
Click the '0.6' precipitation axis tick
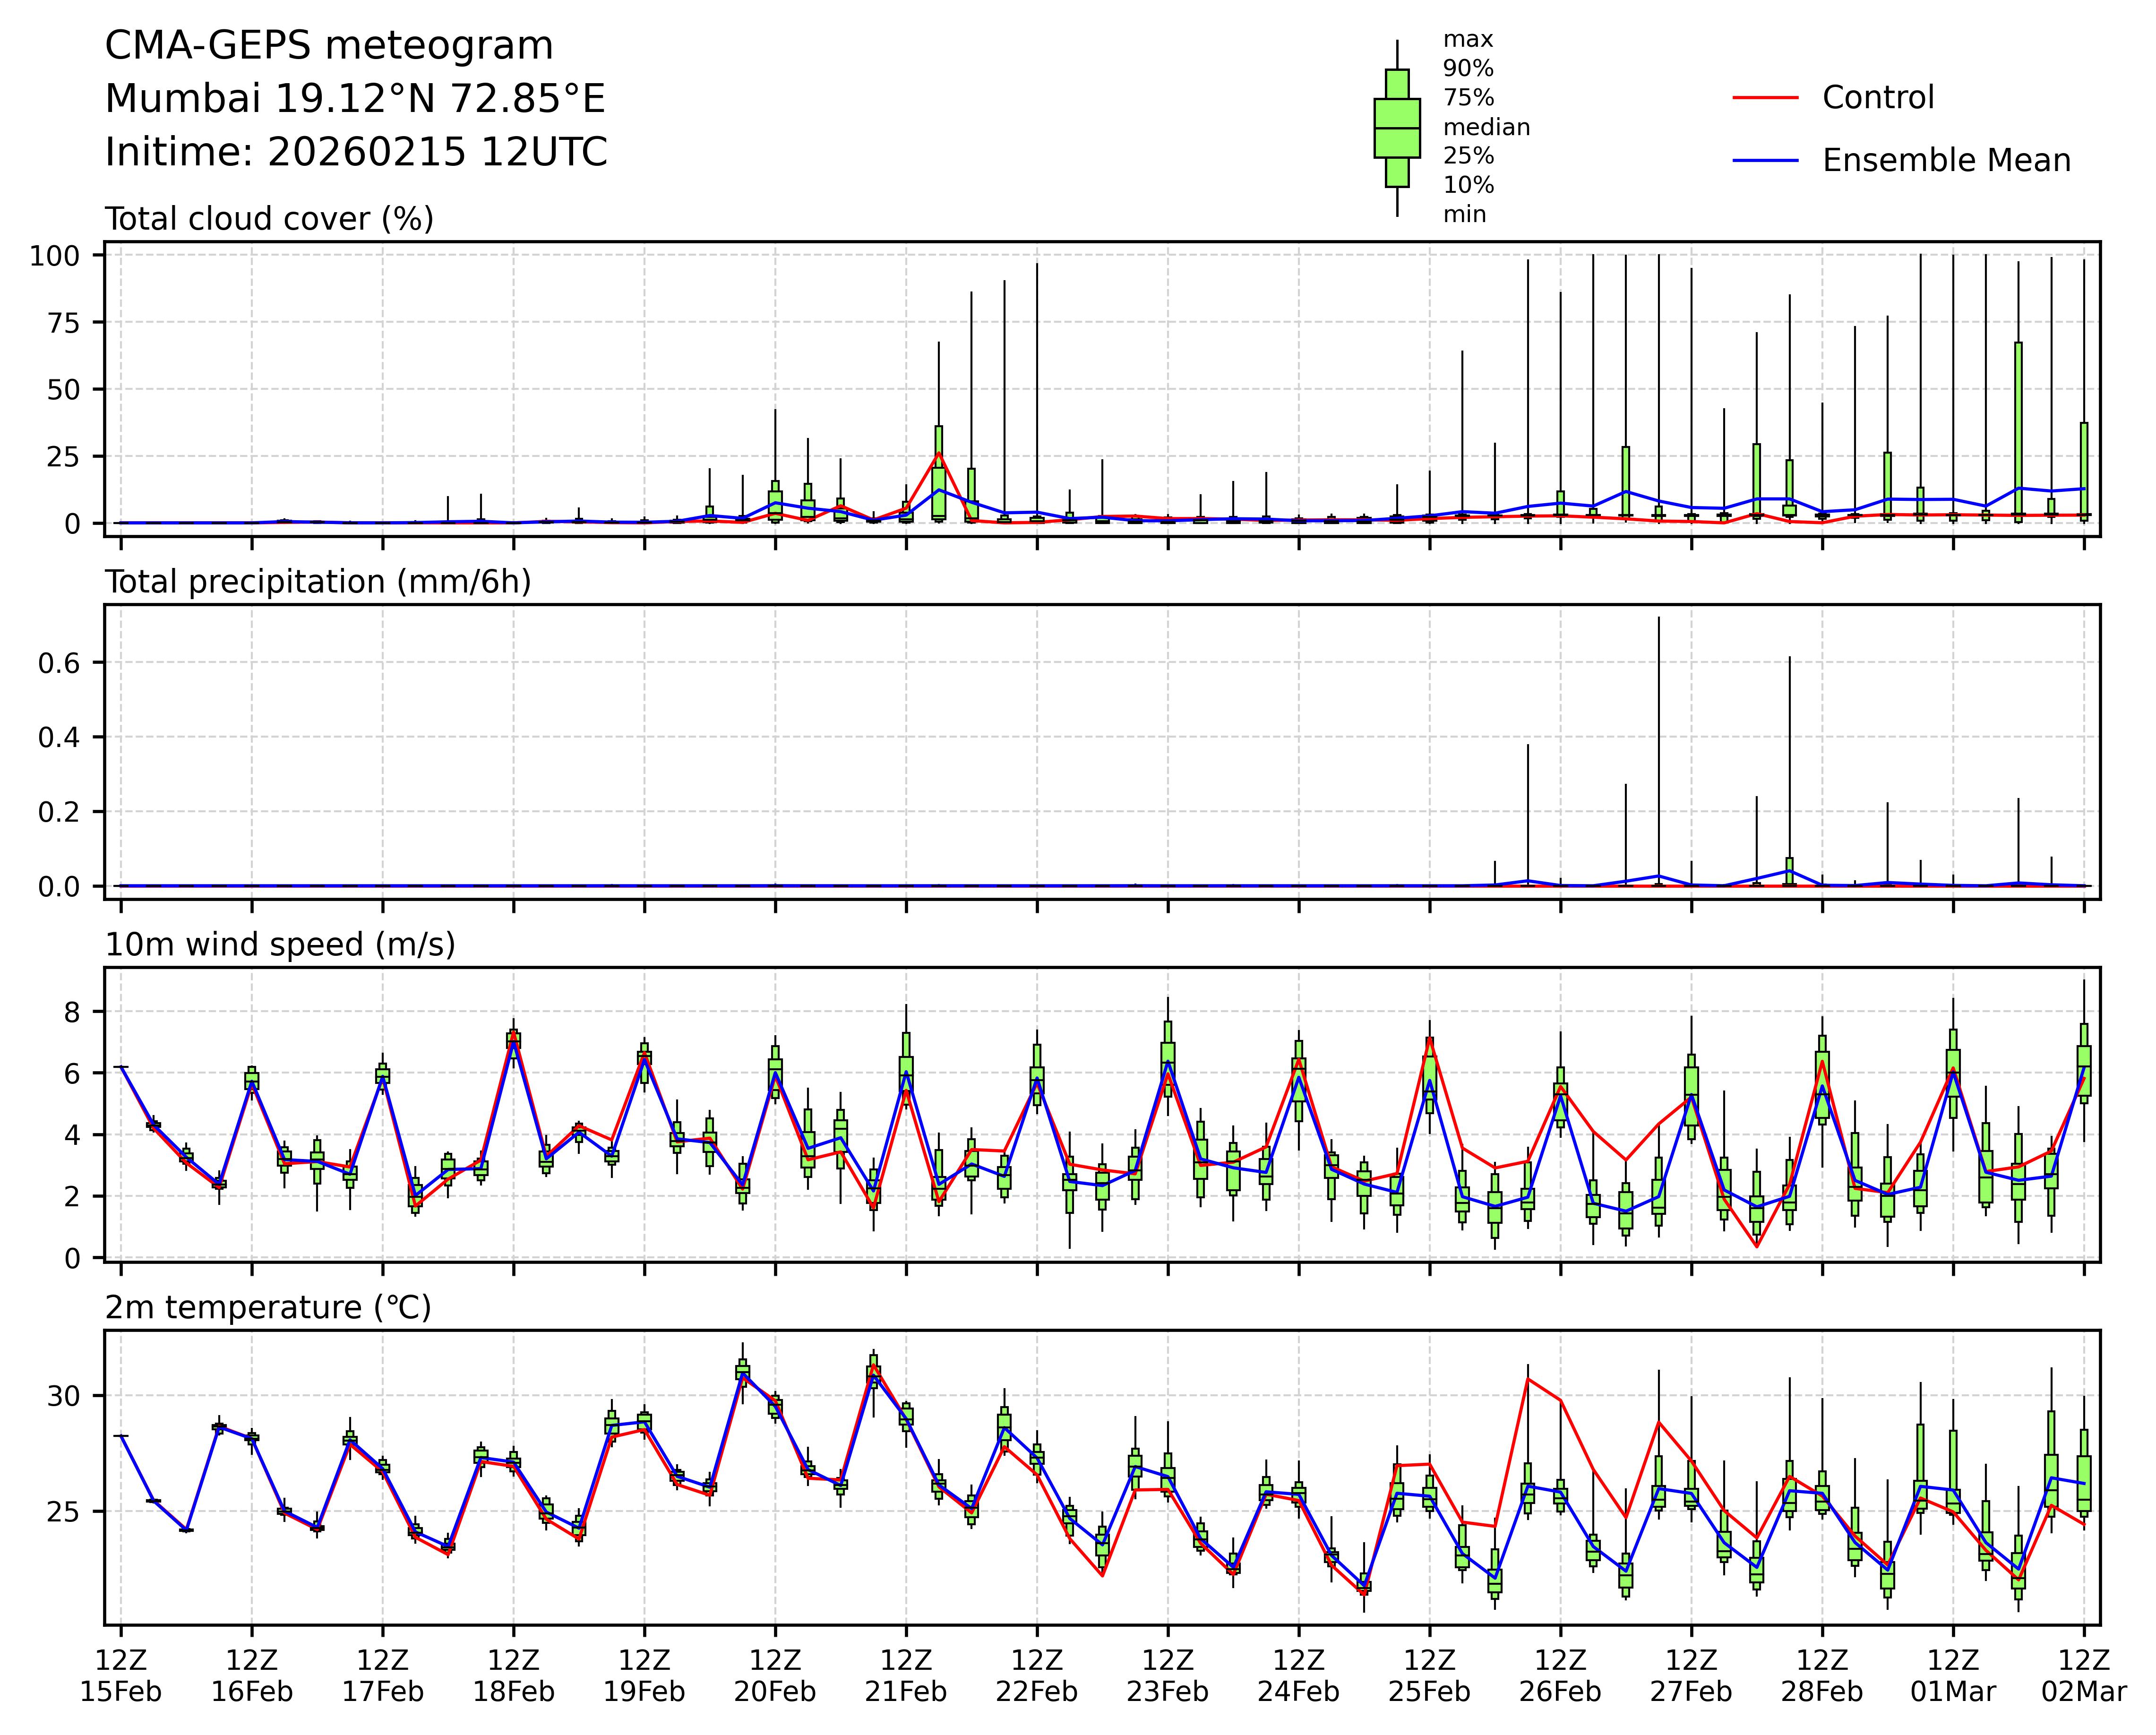[x=59, y=663]
